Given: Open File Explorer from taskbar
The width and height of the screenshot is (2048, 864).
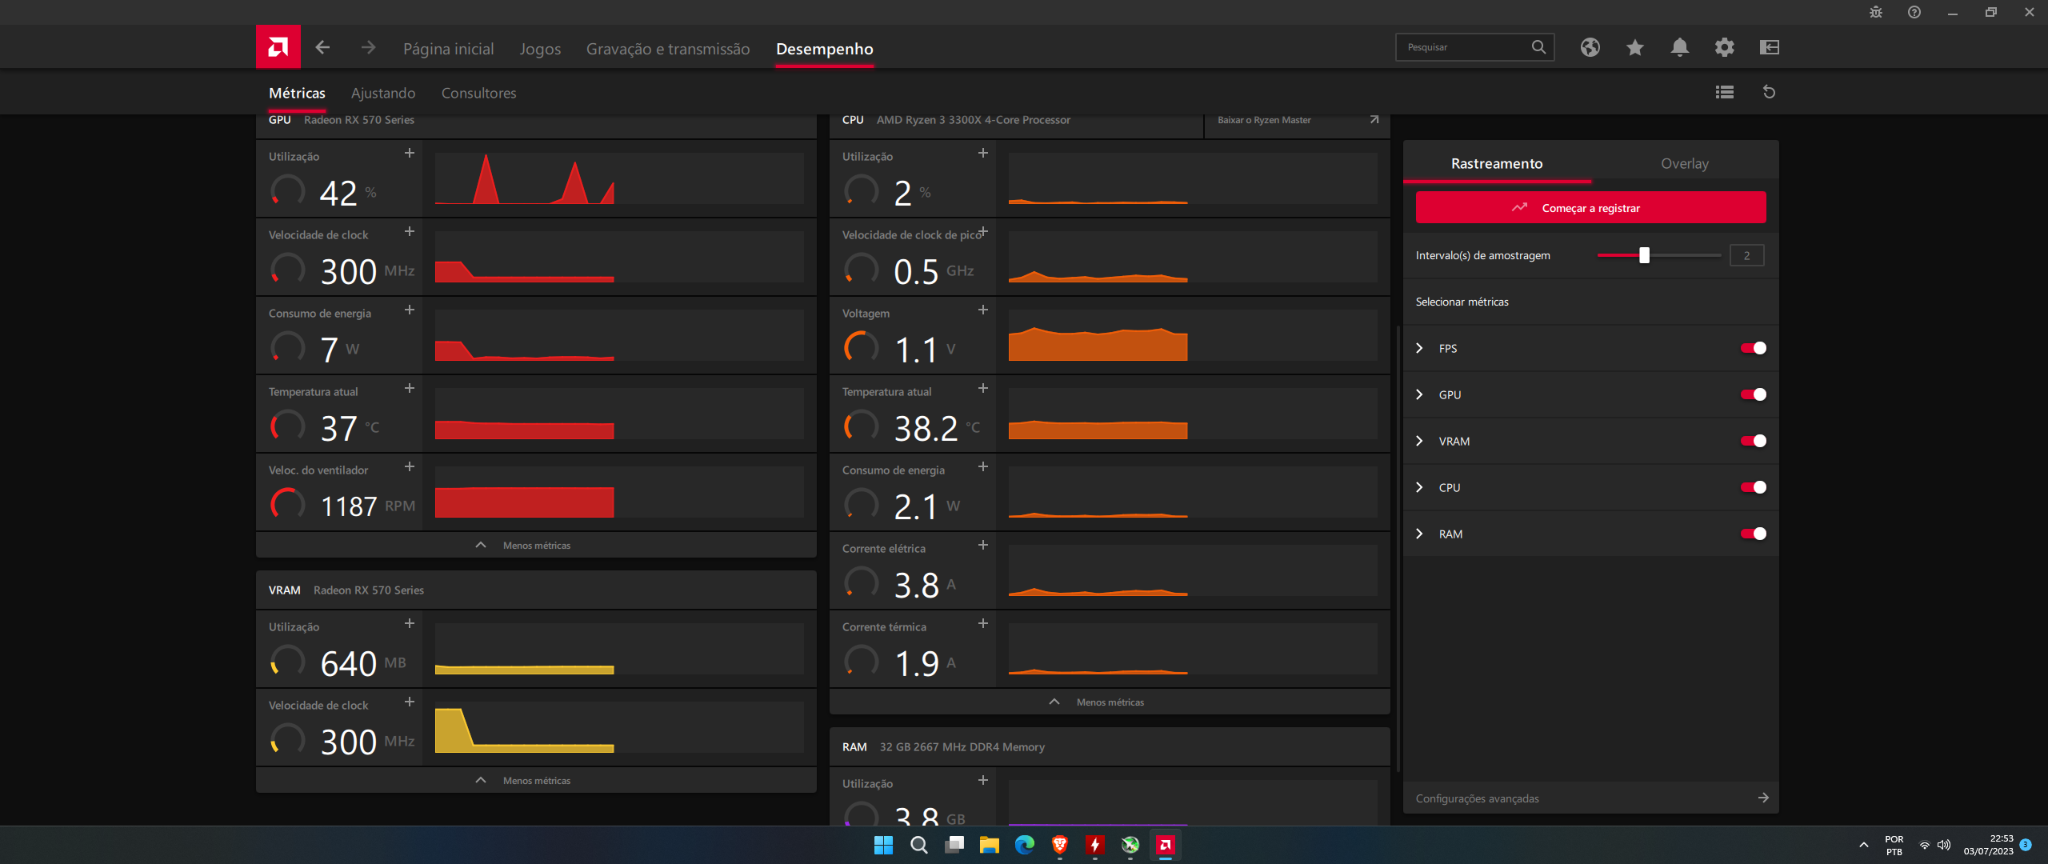Looking at the screenshot, I should (989, 845).
